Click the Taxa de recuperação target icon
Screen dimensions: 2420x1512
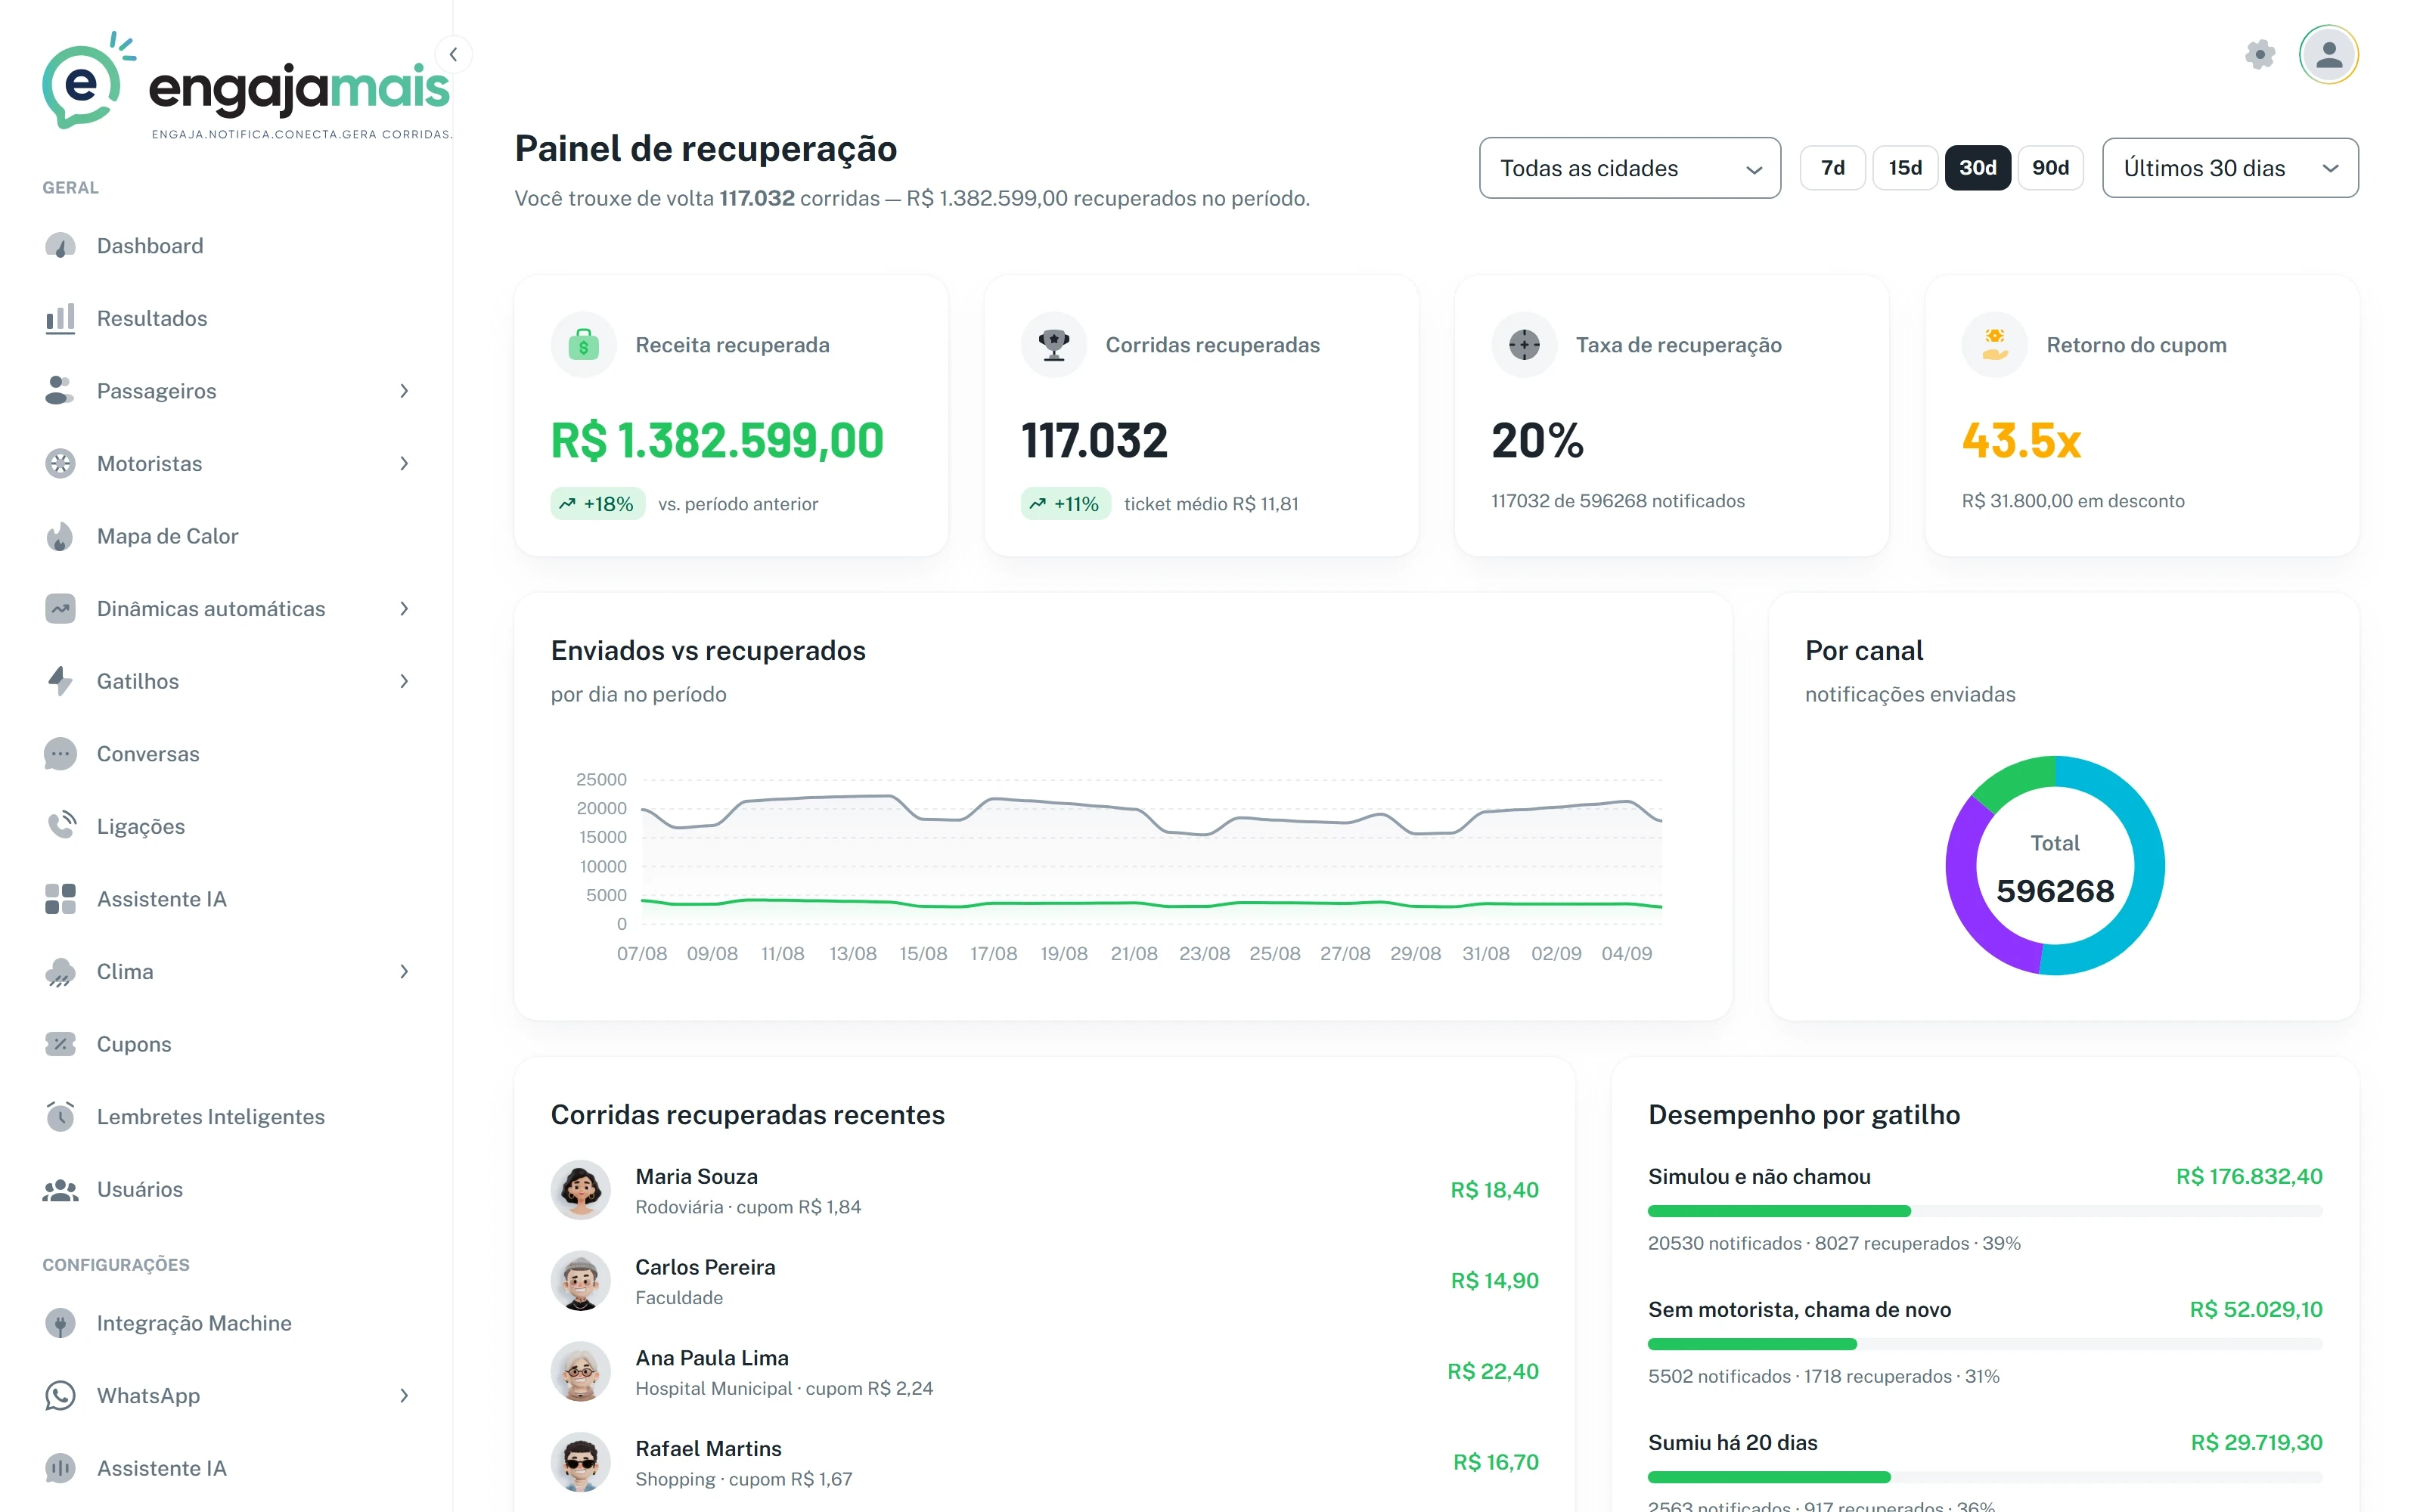(1524, 345)
